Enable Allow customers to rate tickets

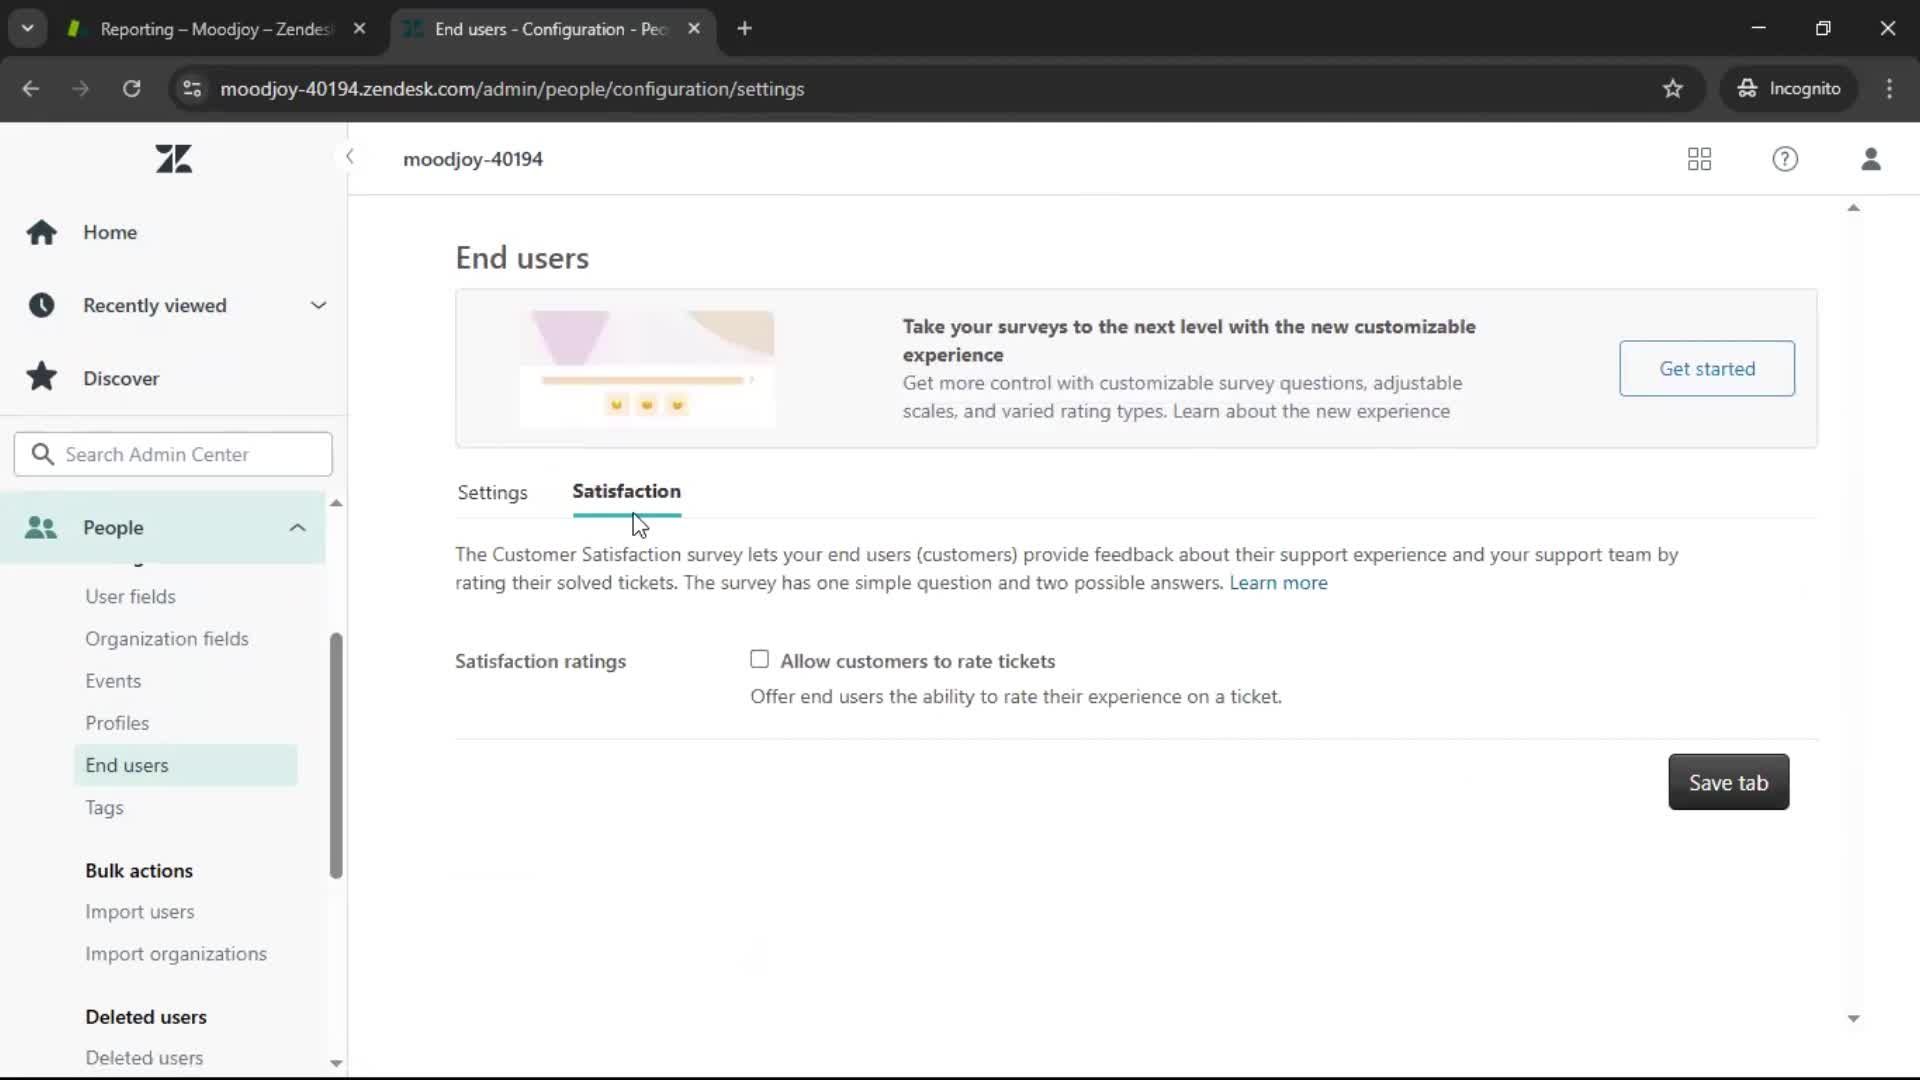(760, 659)
